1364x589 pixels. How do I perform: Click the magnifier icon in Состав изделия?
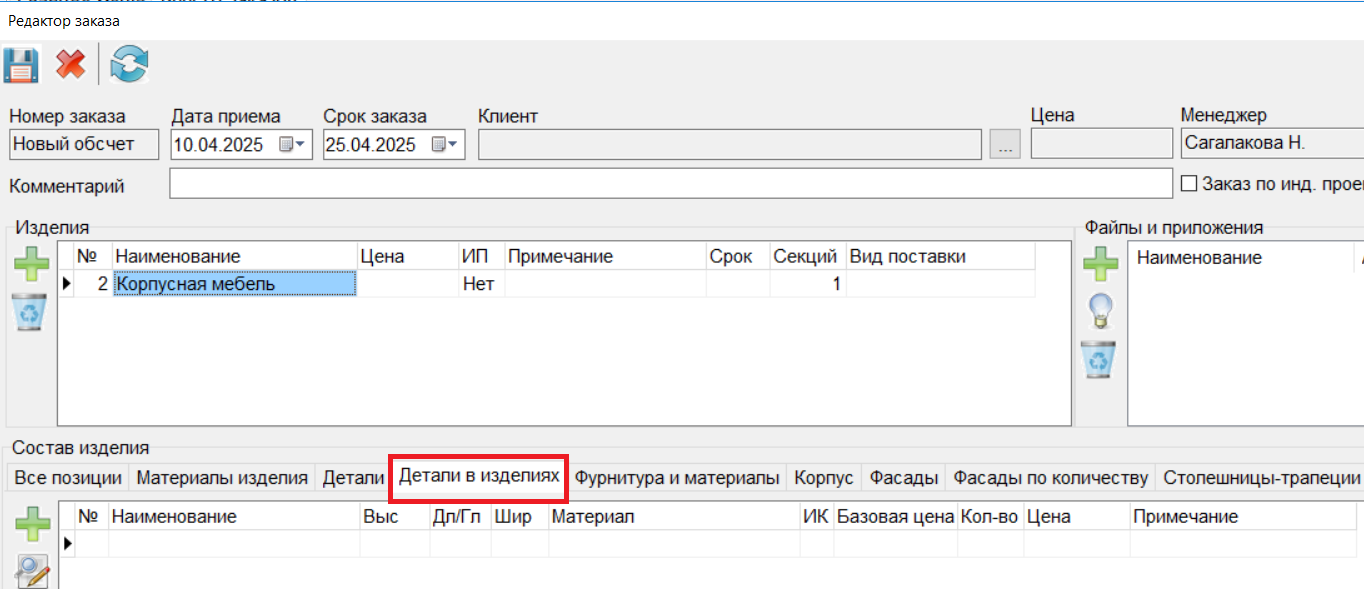coord(31,571)
